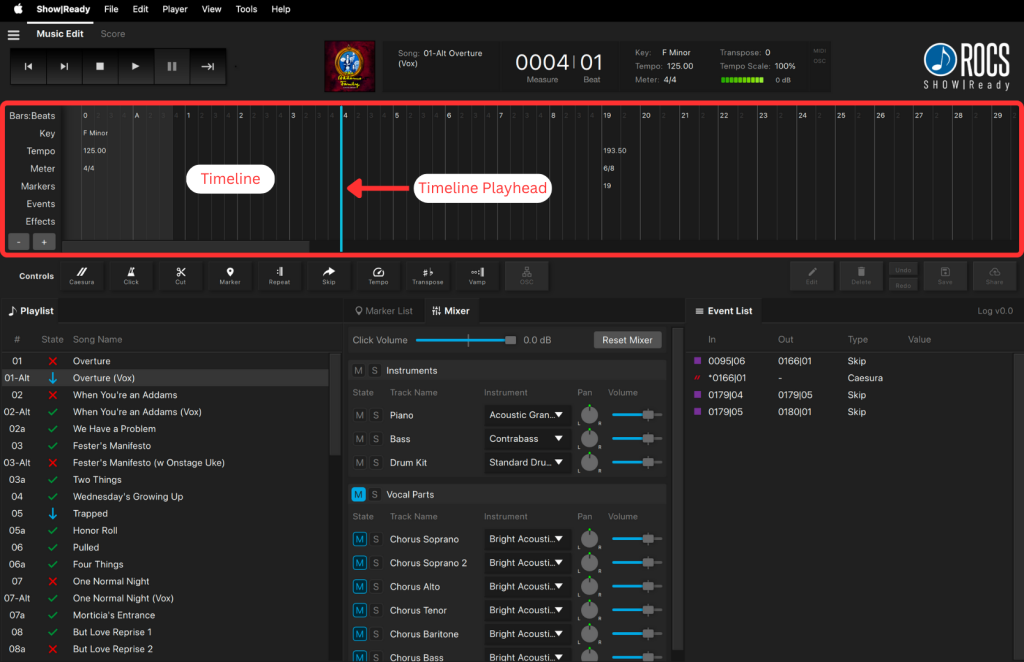The height and width of the screenshot is (662, 1024).
Task: Unmute the Chorus Soprano track
Action: tap(359, 539)
